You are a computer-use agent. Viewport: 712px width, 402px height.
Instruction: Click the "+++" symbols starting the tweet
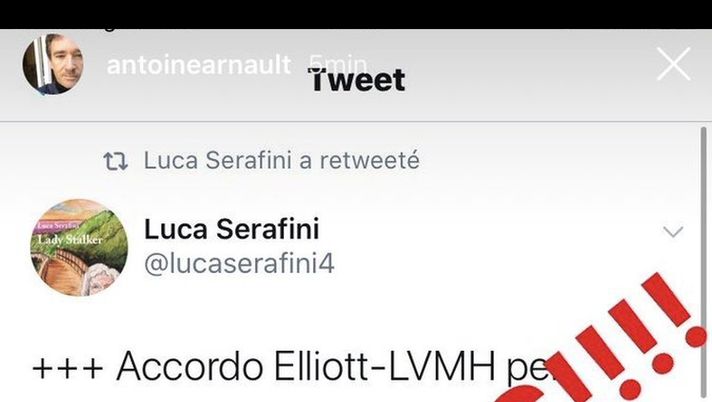[68, 368]
